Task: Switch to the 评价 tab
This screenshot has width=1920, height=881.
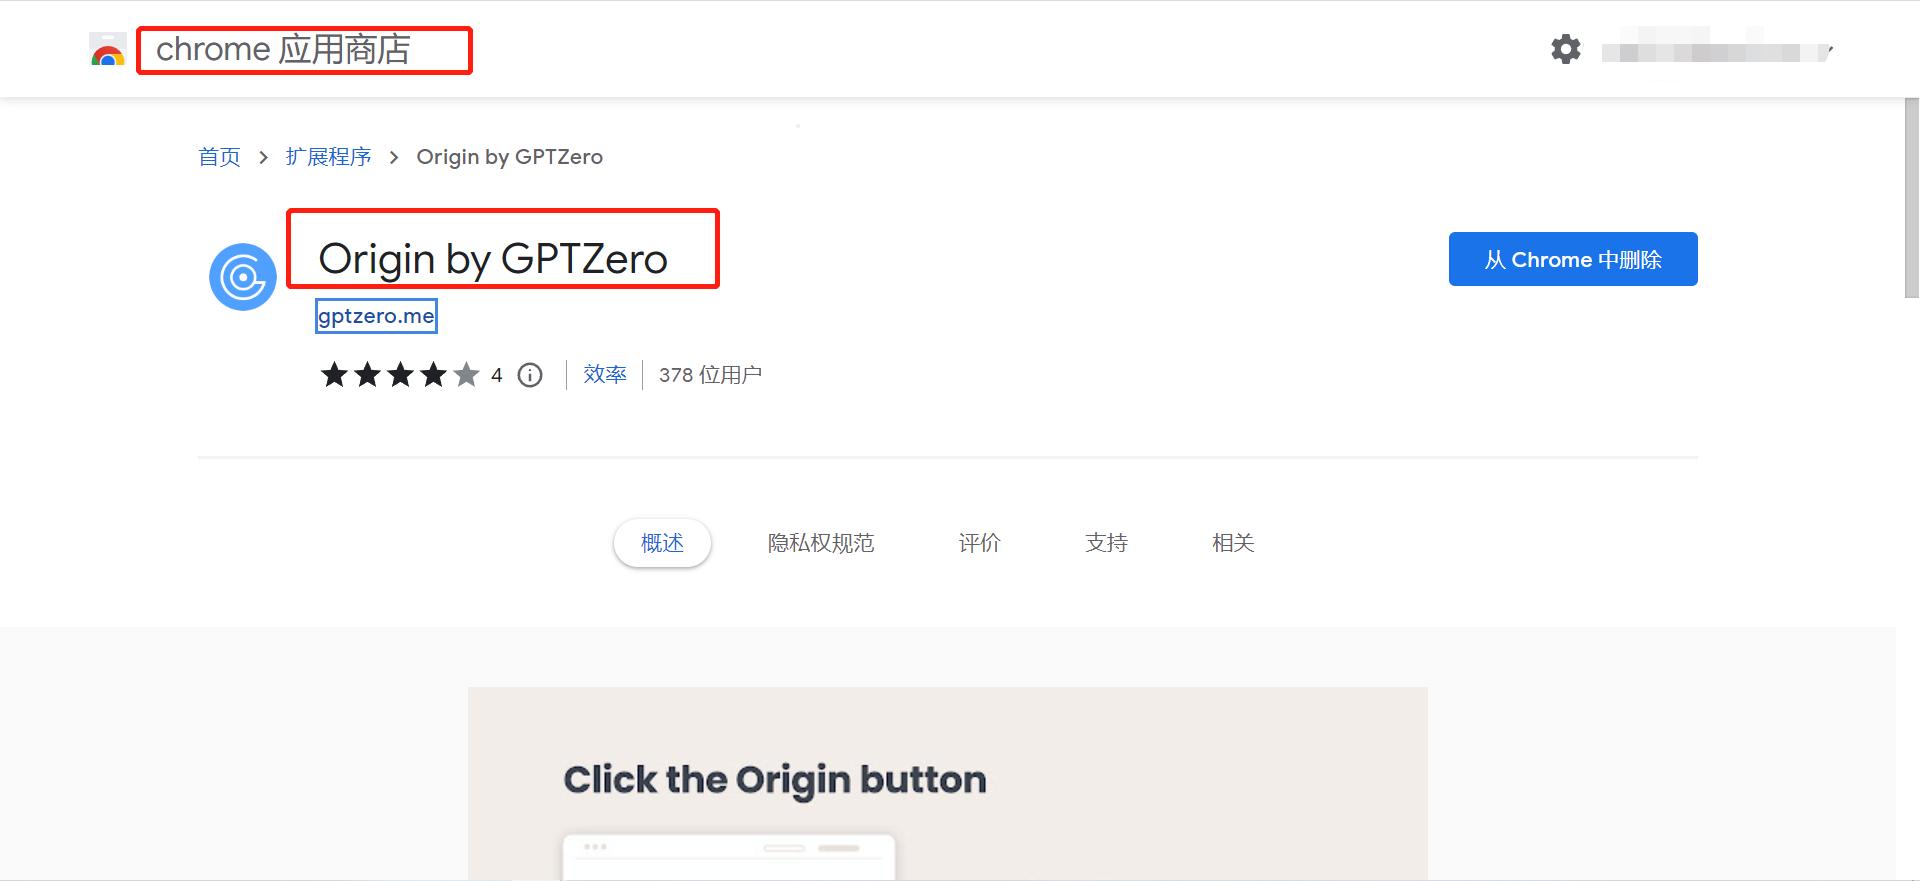Action: coord(979,543)
